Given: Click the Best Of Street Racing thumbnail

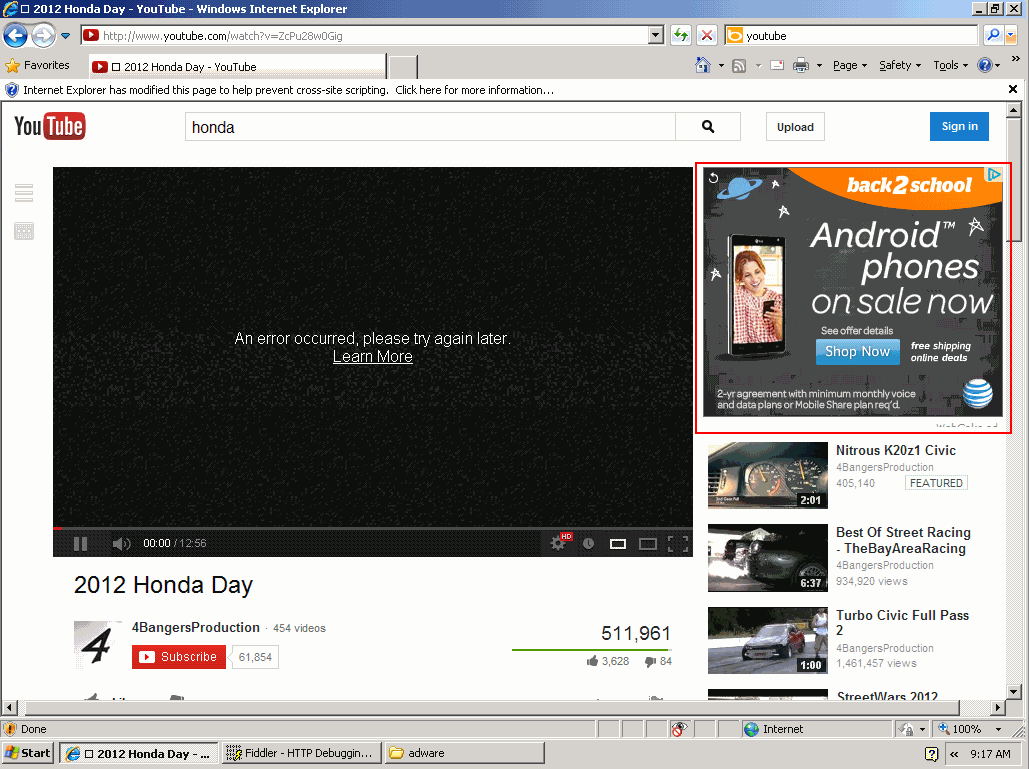Looking at the screenshot, I should coord(768,558).
